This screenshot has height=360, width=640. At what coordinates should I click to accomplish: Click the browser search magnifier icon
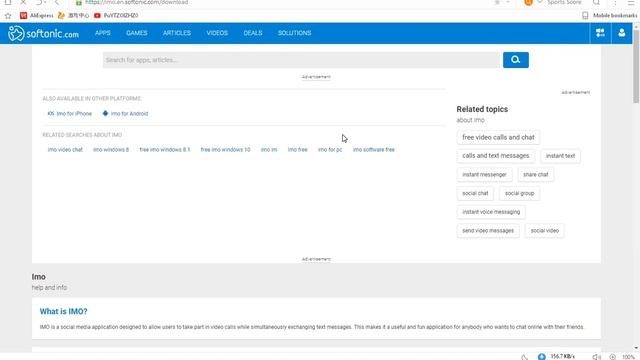pos(596,2)
